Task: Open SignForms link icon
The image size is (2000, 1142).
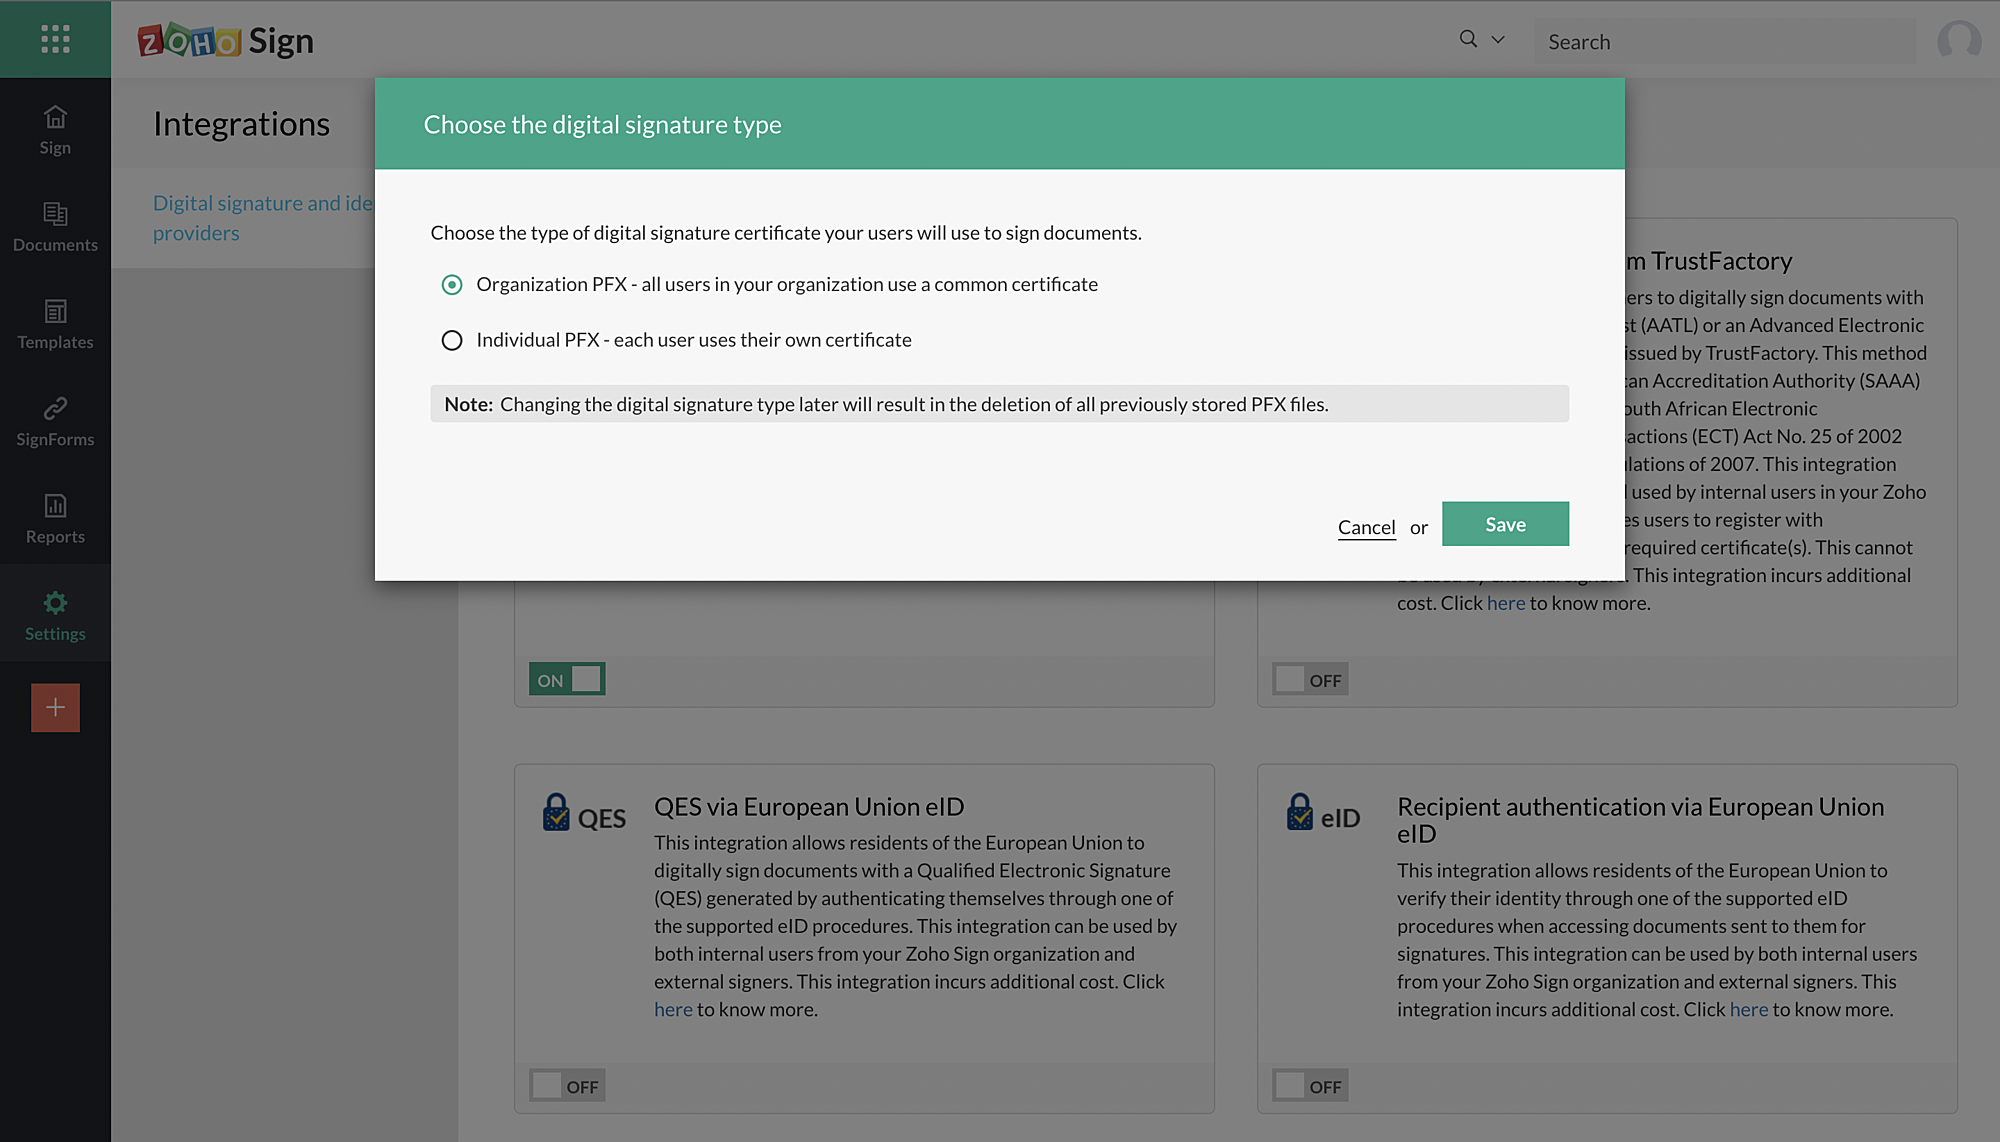Action: tap(55, 409)
